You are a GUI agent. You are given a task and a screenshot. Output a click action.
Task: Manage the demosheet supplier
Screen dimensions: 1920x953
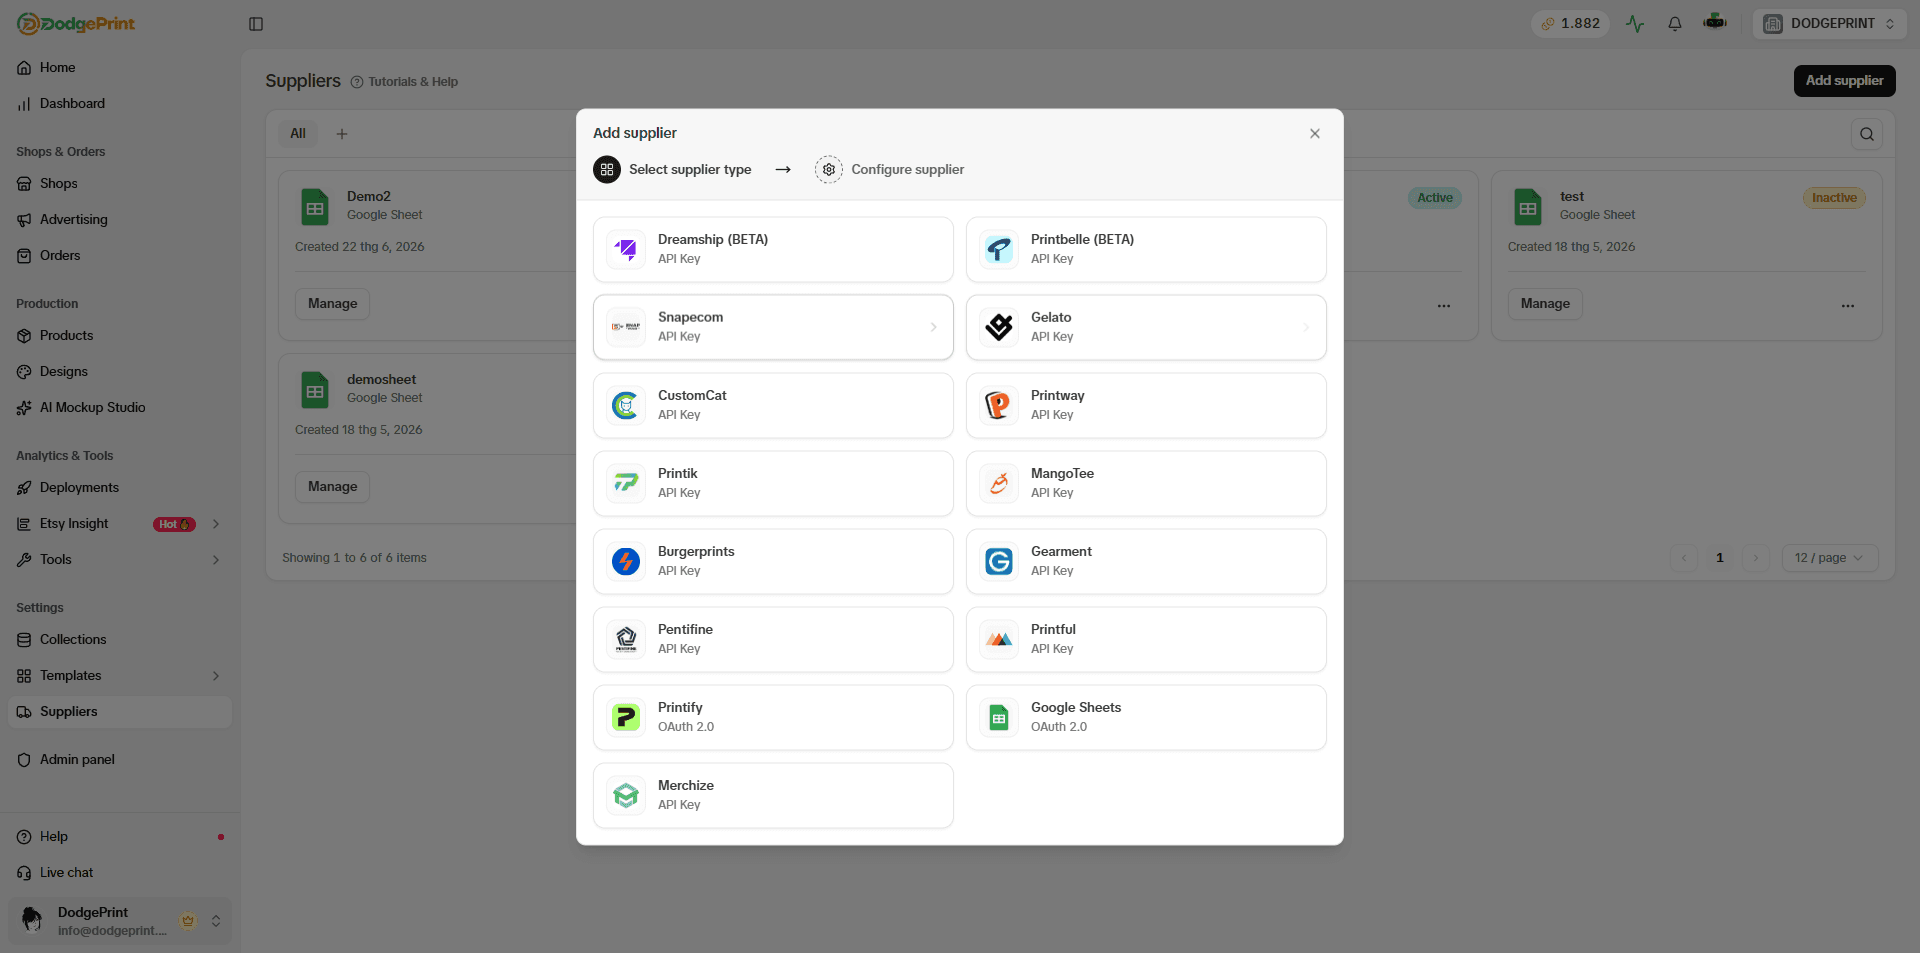click(332, 487)
